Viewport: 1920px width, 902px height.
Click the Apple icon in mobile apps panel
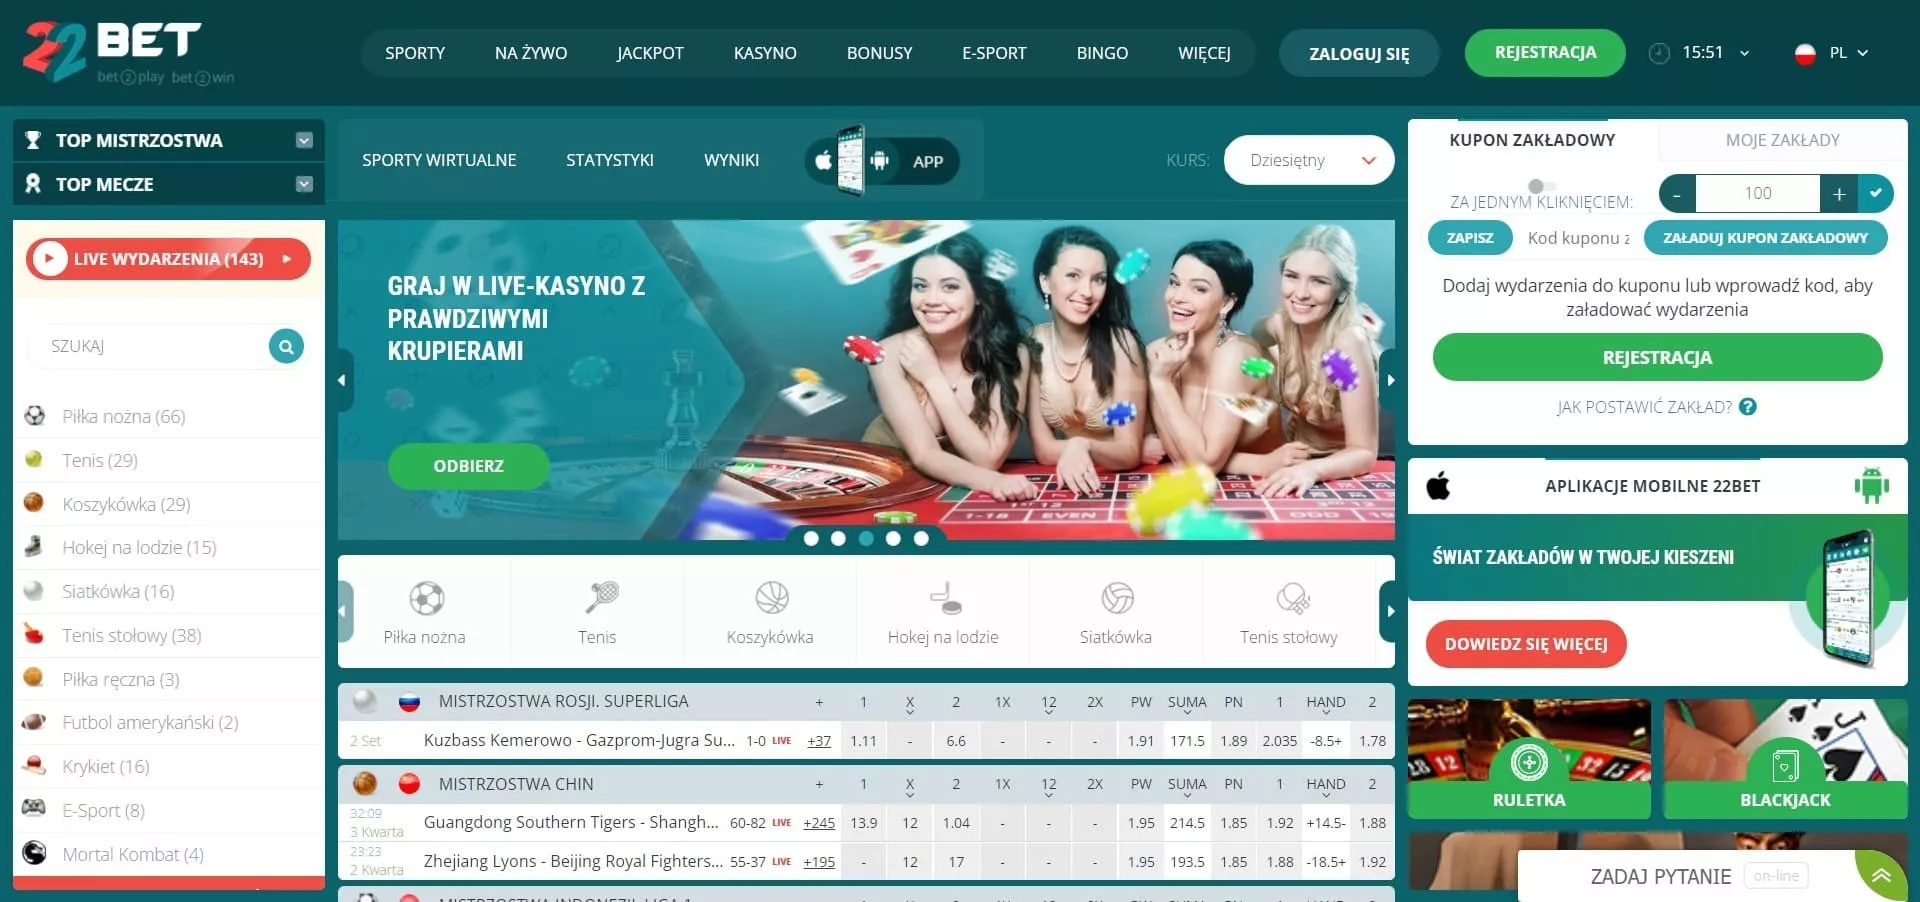click(1438, 486)
